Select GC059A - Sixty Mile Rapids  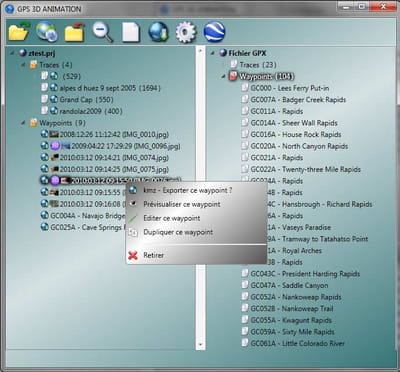[x=292, y=332]
